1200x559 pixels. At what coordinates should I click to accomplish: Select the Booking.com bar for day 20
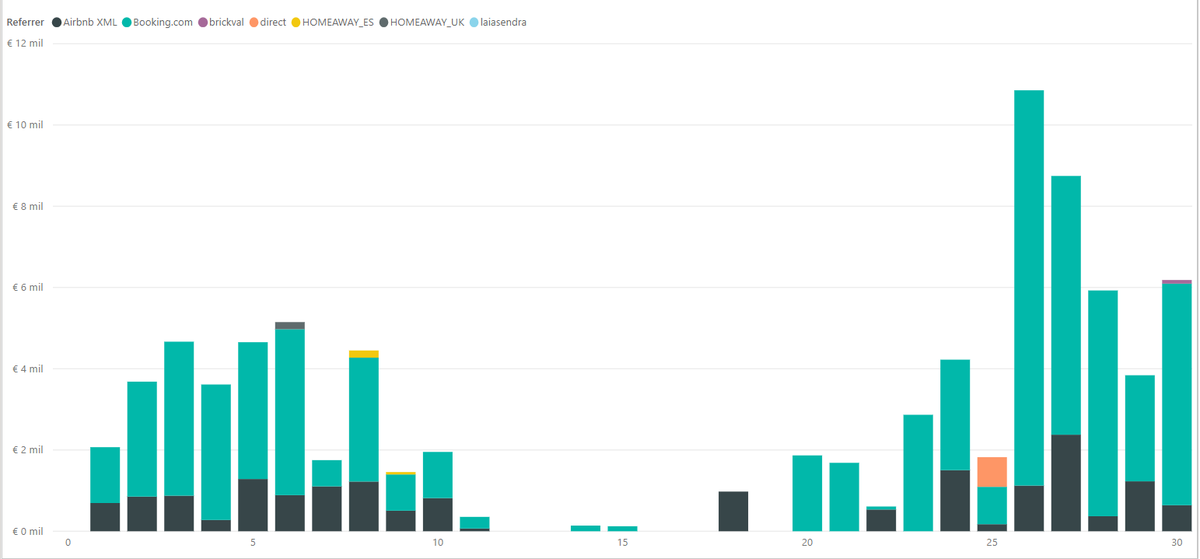tap(807, 493)
